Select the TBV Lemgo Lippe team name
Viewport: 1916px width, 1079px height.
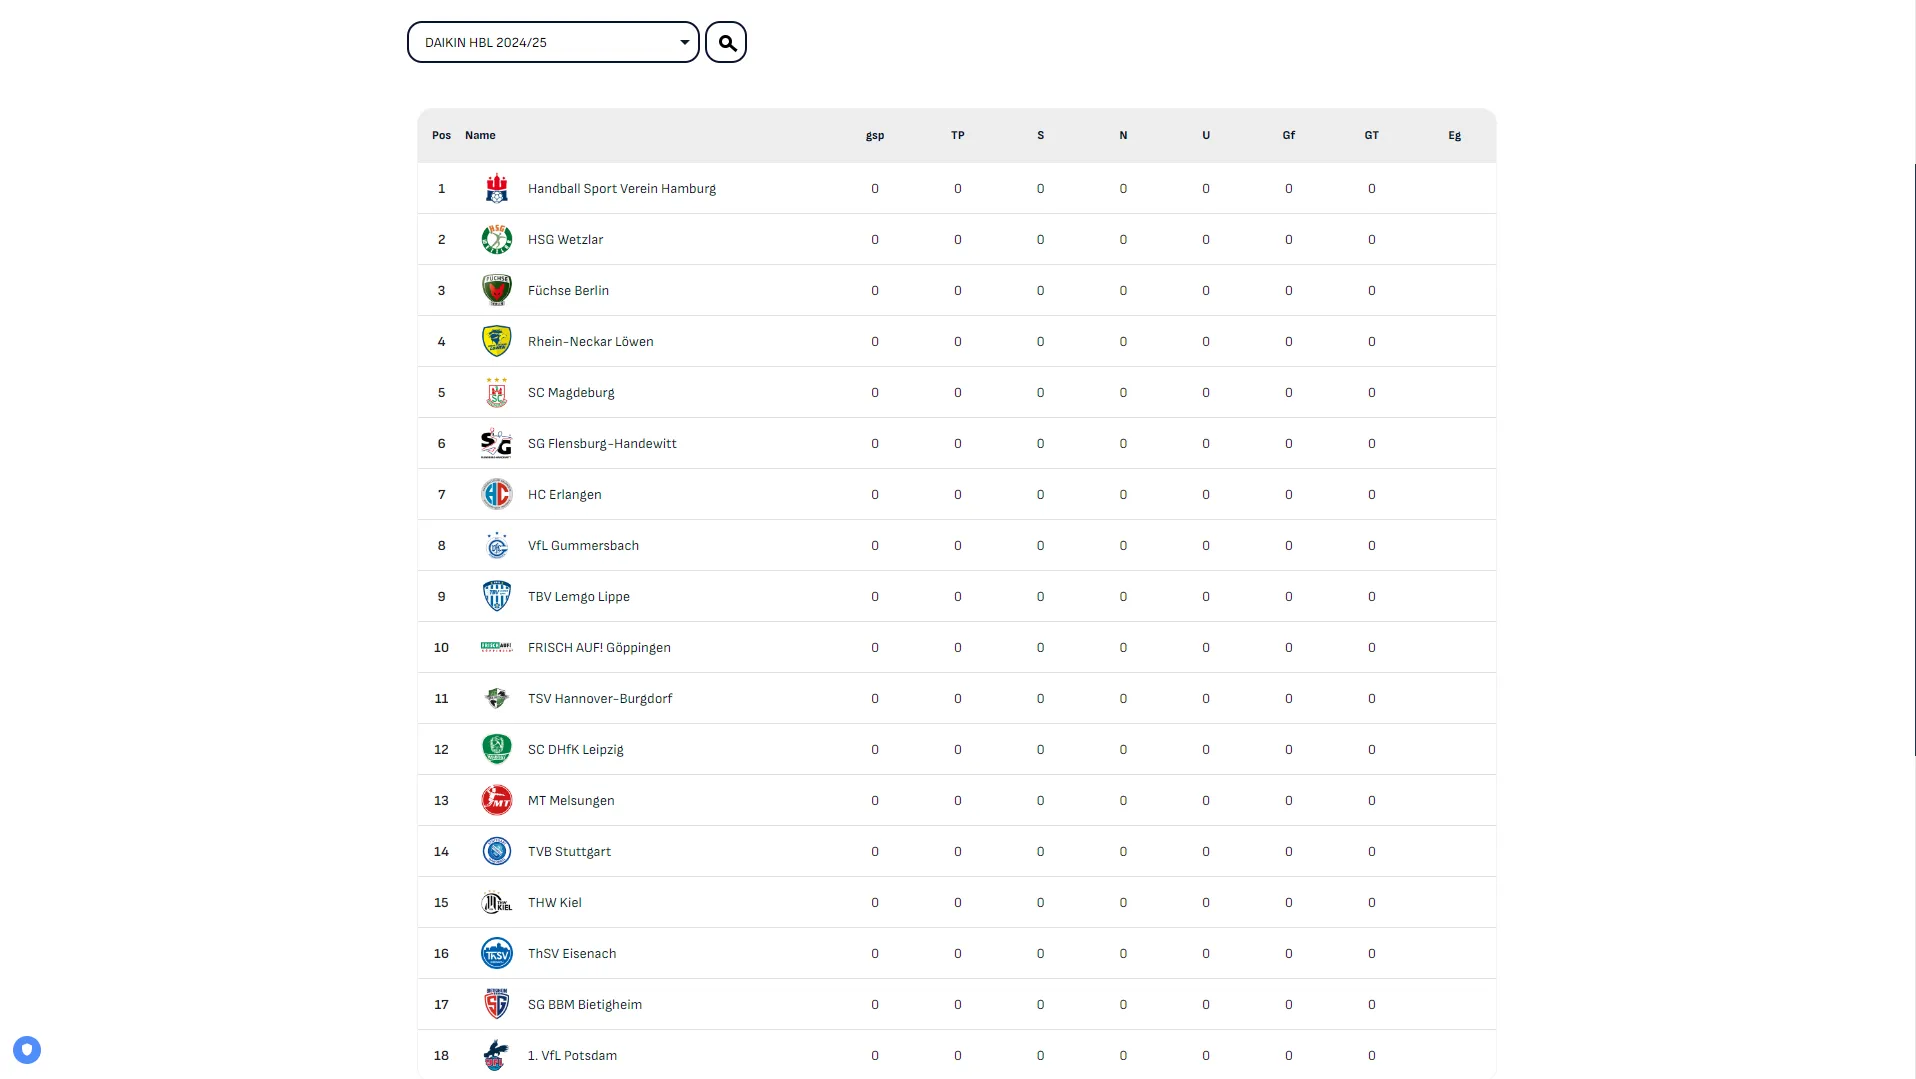(579, 597)
